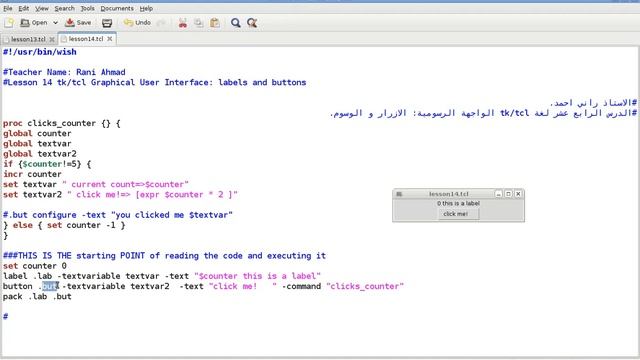Open Find with the magnifier icon
The height and width of the screenshot is (360, 640).
(236, 23)
